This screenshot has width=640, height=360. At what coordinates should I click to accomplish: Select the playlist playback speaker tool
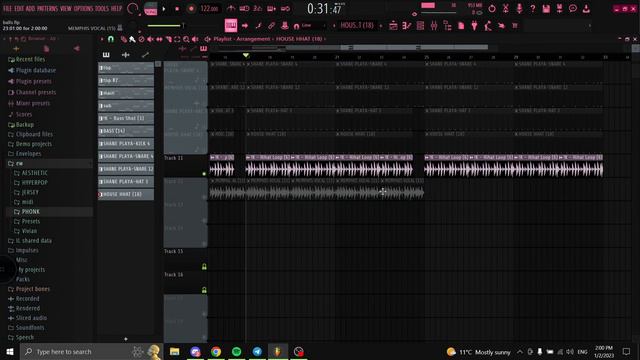click(x=195, y=39)
